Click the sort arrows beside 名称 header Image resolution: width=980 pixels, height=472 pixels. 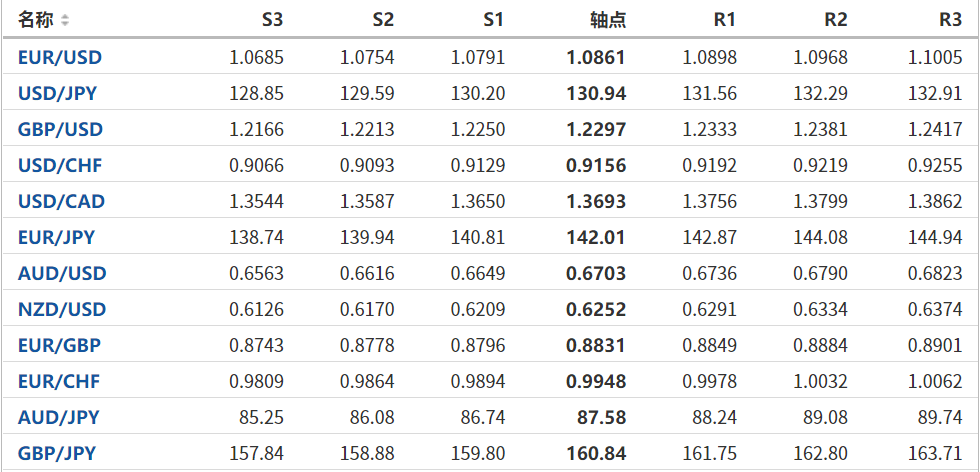click(65, 20)
